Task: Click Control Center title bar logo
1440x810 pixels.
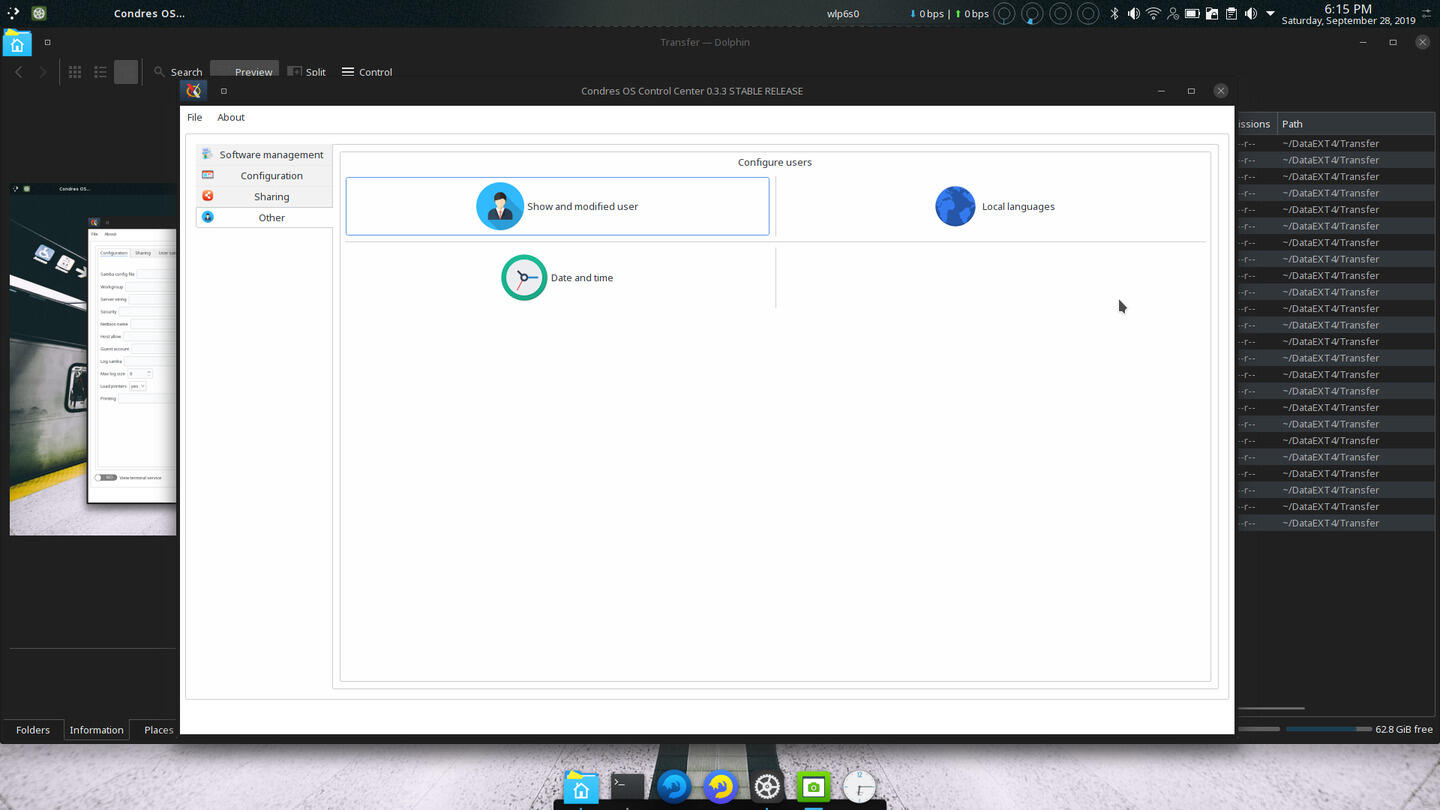Action: tap(194, 91)
